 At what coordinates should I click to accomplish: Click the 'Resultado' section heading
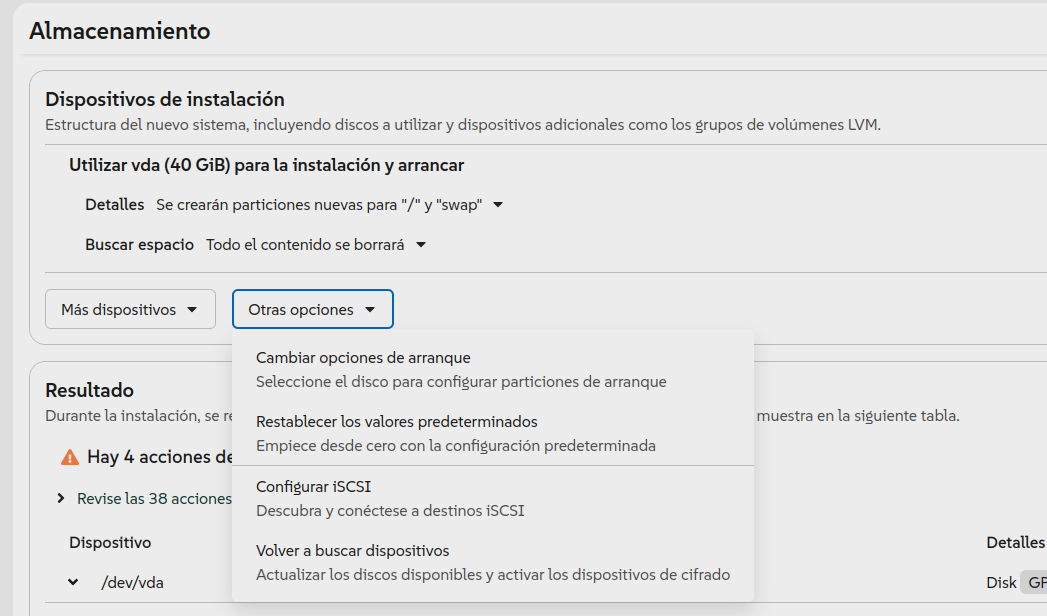89,390
